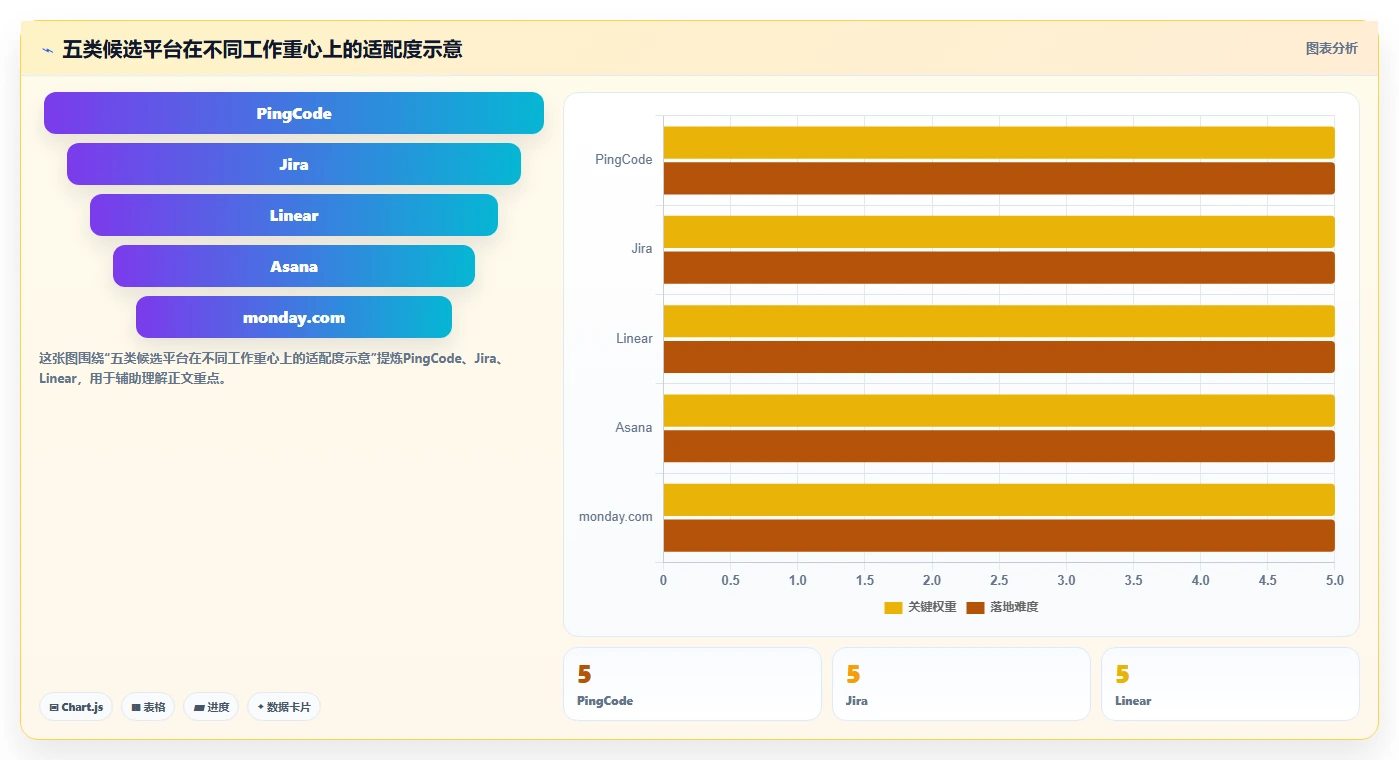Click monday.com's brown 落地难度 bar

click(x=999, y=535)
